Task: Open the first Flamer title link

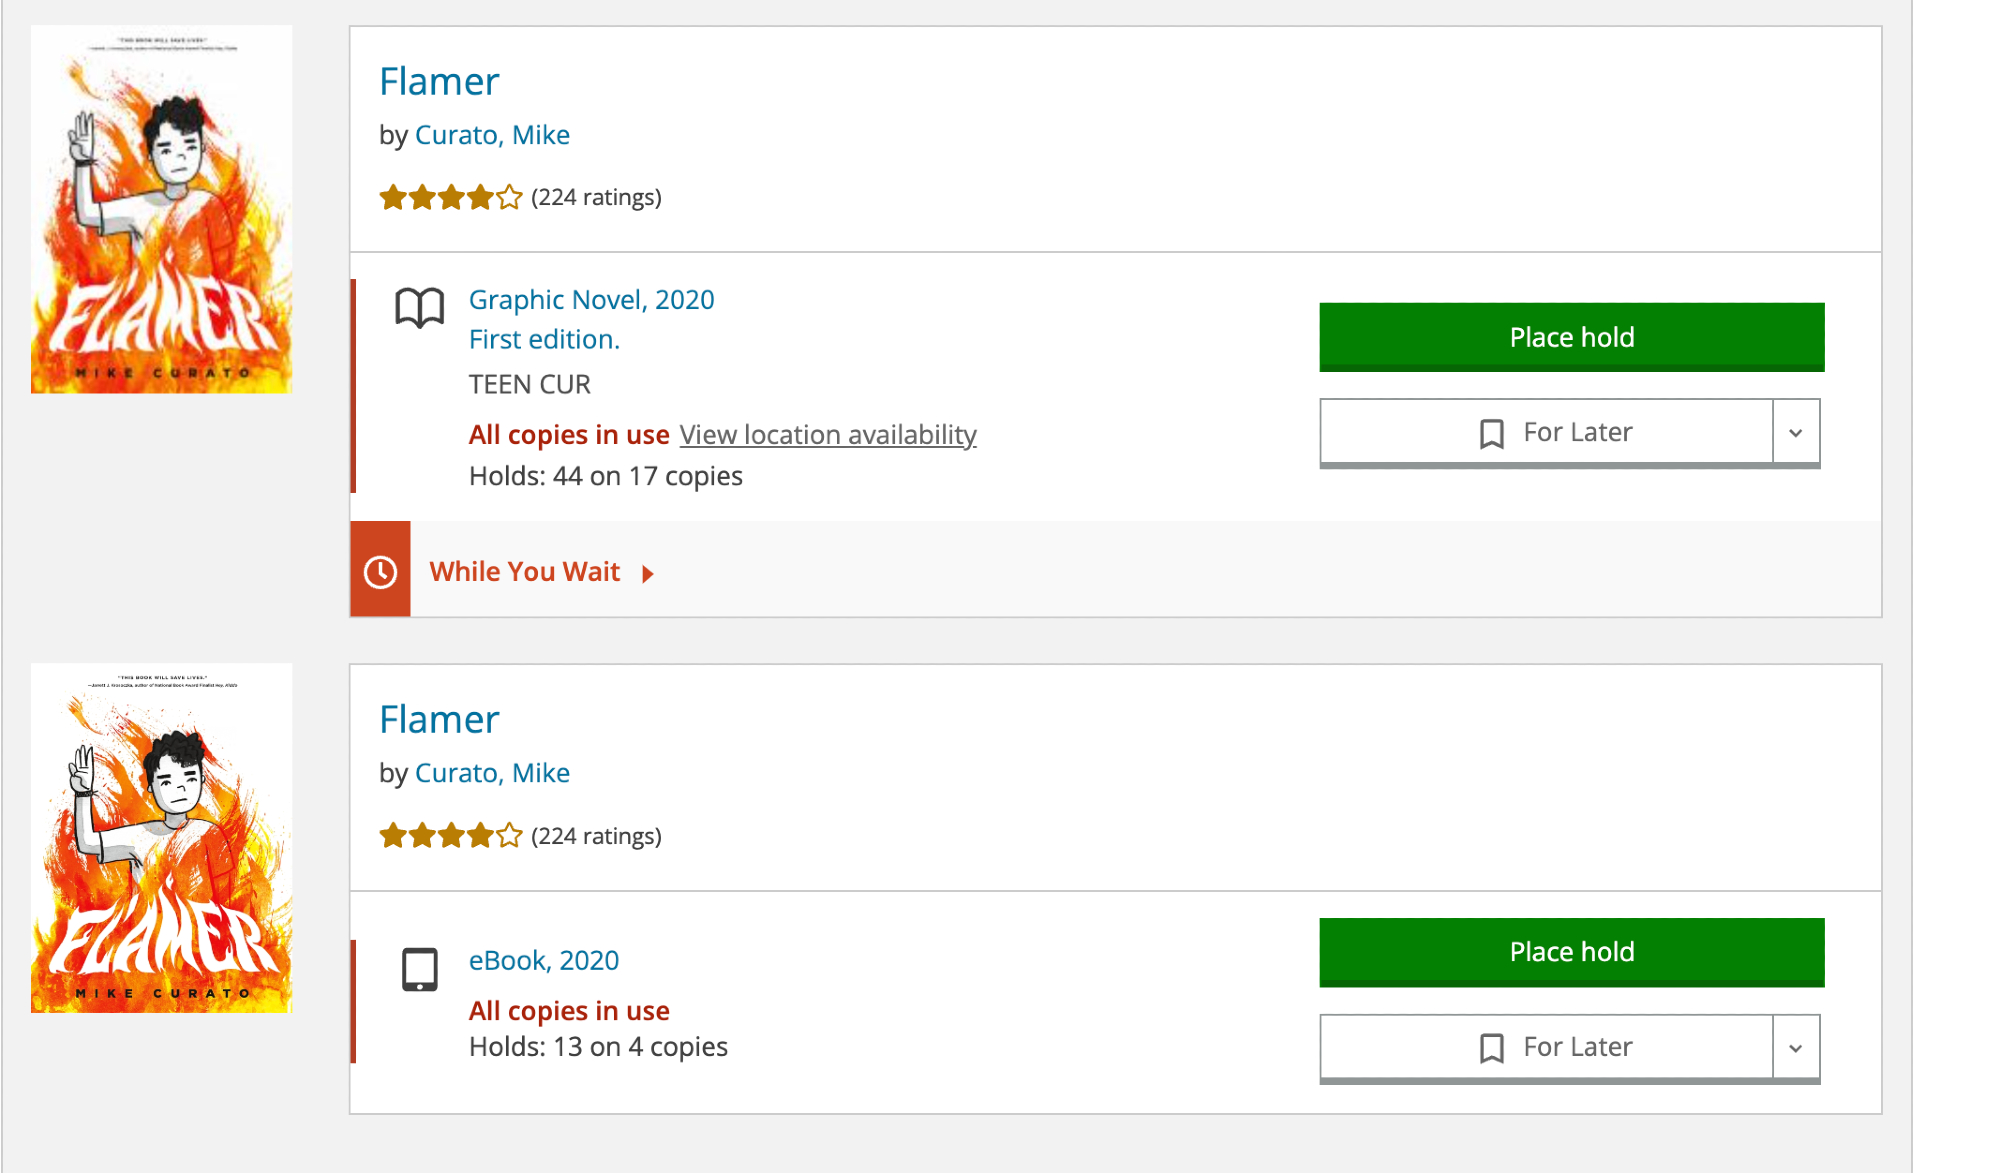Action: (x=439, y=82)
